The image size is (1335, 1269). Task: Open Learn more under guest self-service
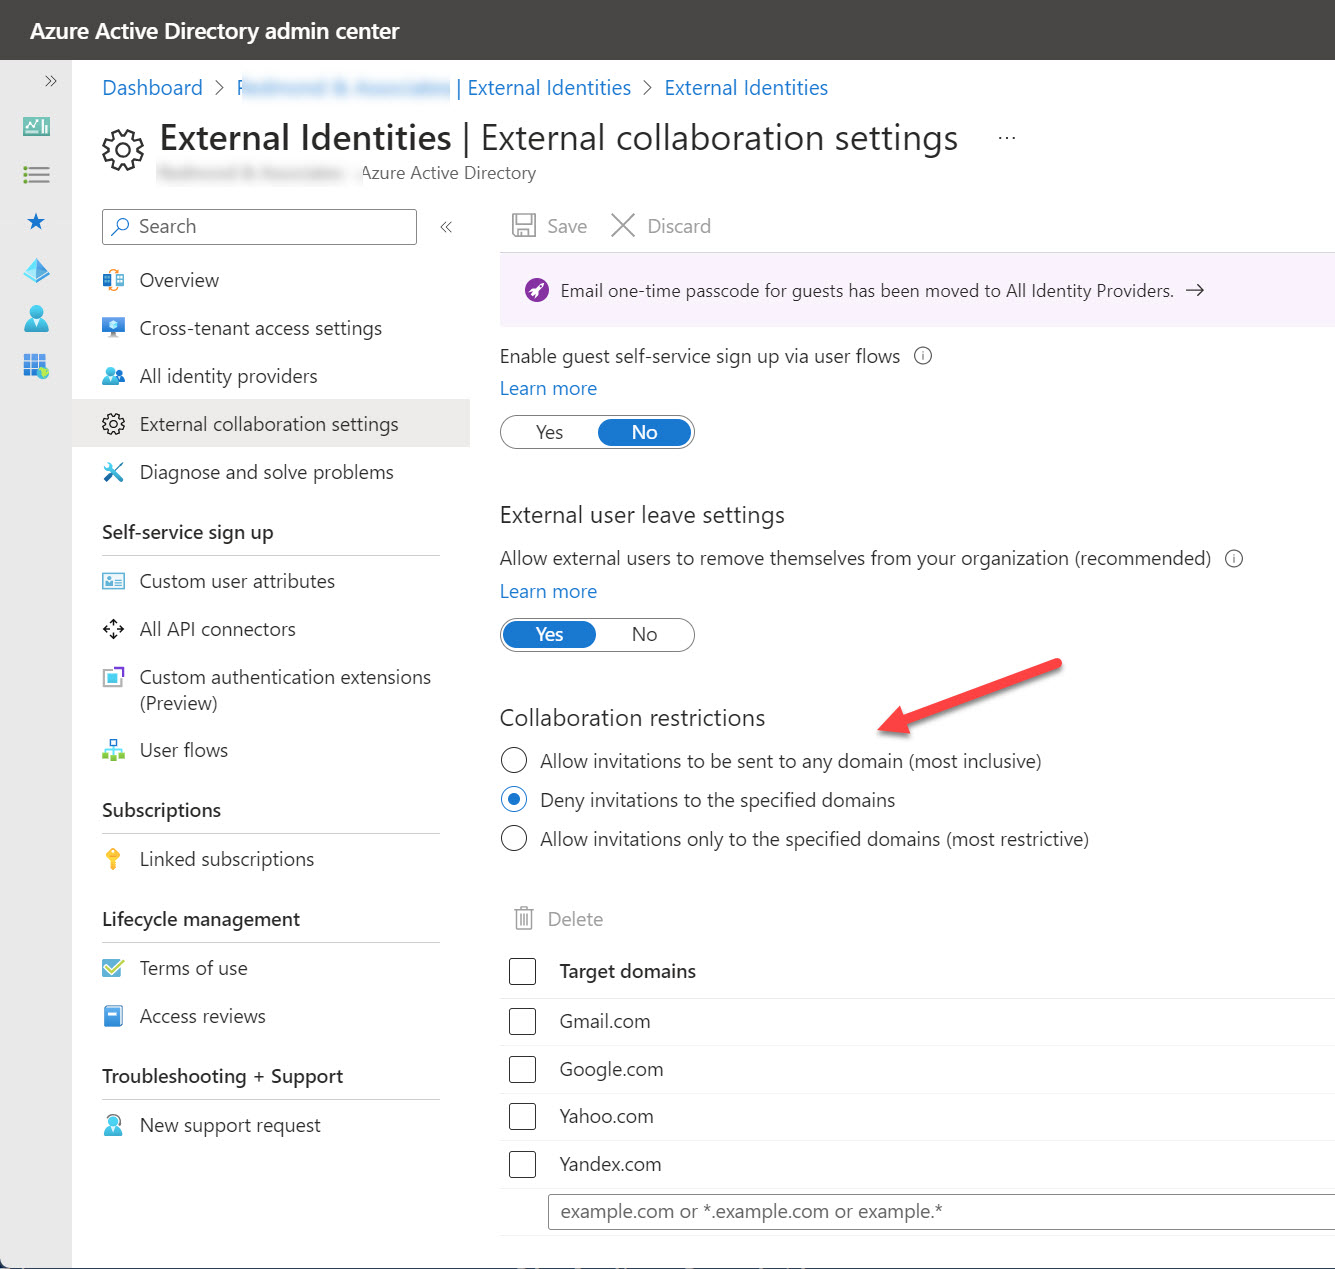[x=548, y=389]
